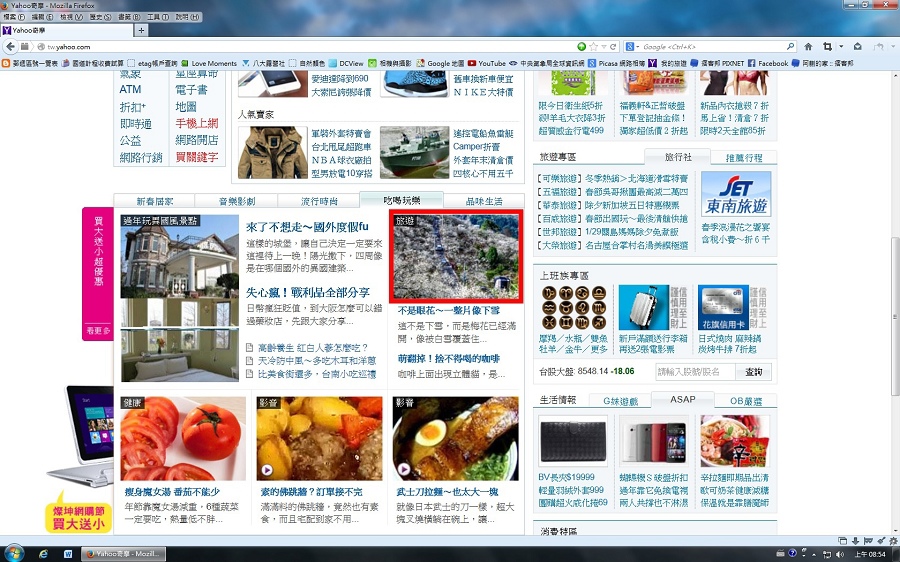Open the Picasa bookmark
Image resolution: width=900 pixels, height=562 pixels.
coord(617,63)
